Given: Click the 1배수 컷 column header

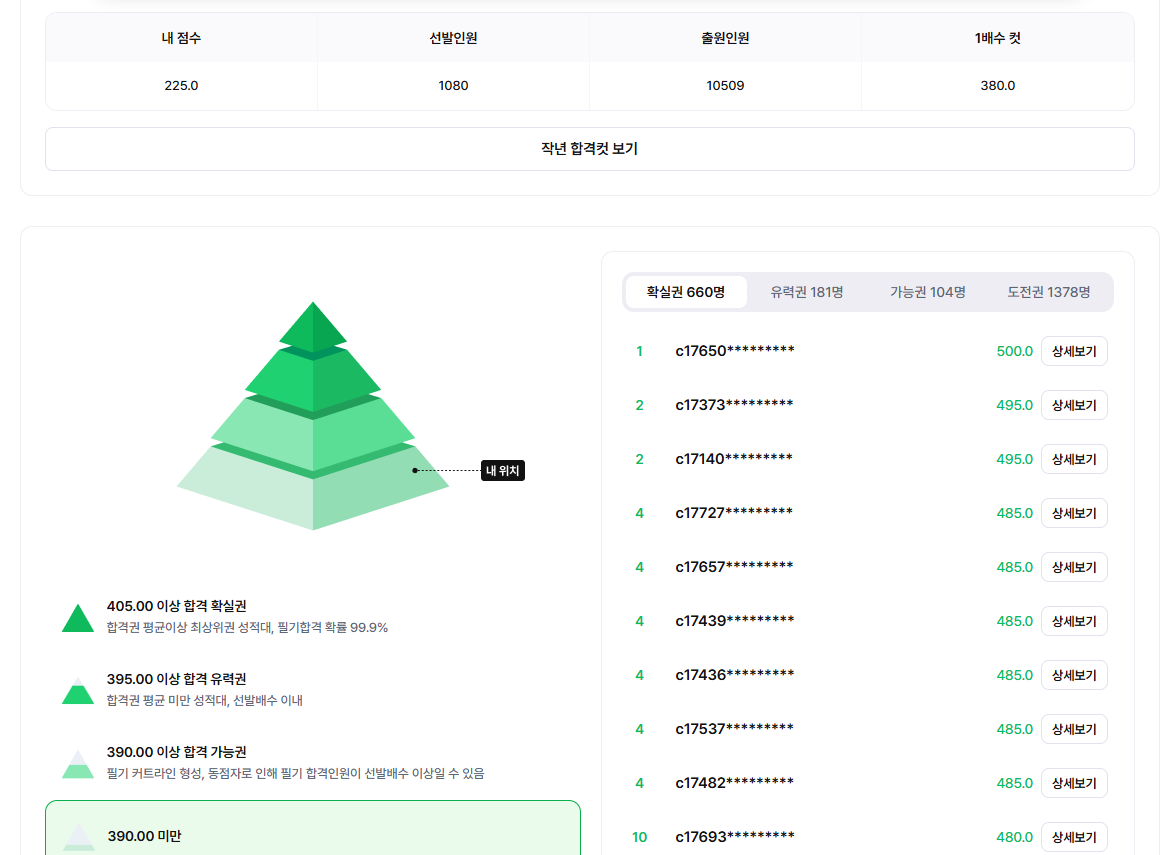Looking at the screenshot, I should 998,38.
